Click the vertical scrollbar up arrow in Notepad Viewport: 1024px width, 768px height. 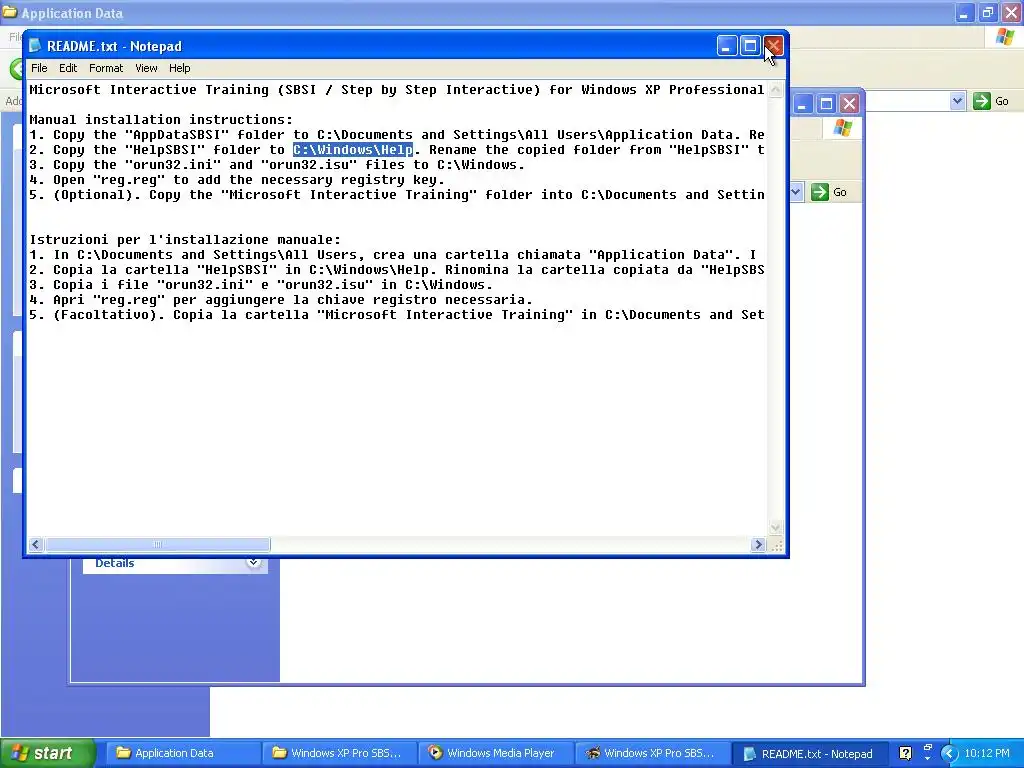776,89
